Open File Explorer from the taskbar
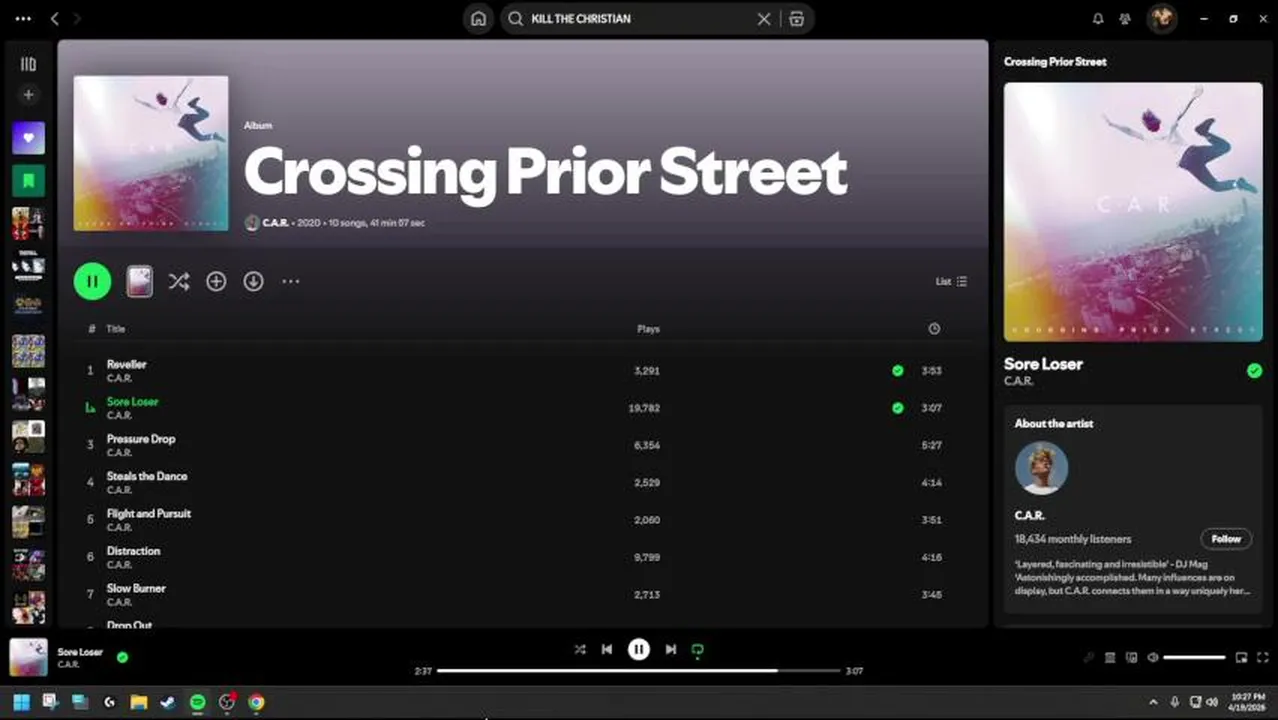 tap(139, 702)
